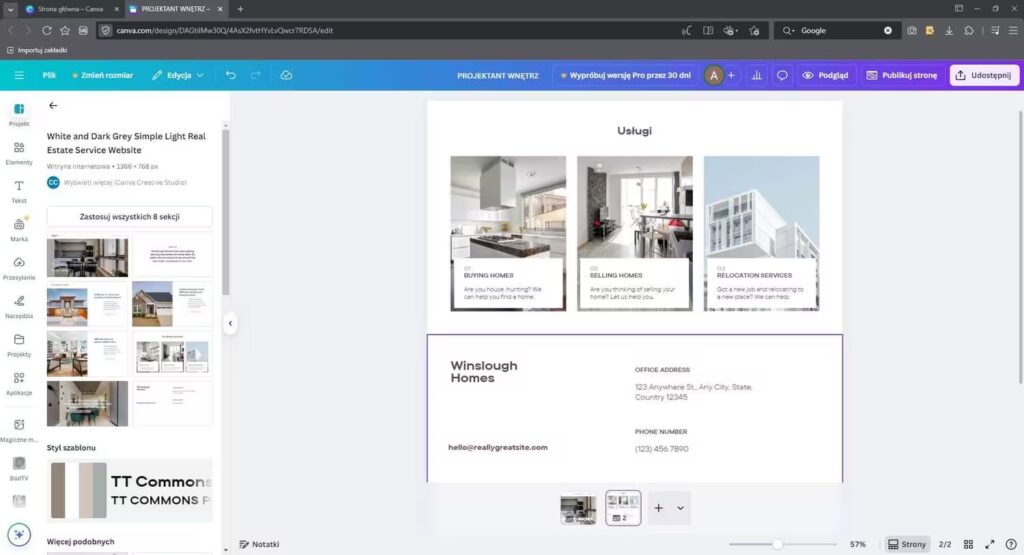Redo the last action
This screenshot has width=1024, height=555.
pyautogui.click(x=255, y=75)
